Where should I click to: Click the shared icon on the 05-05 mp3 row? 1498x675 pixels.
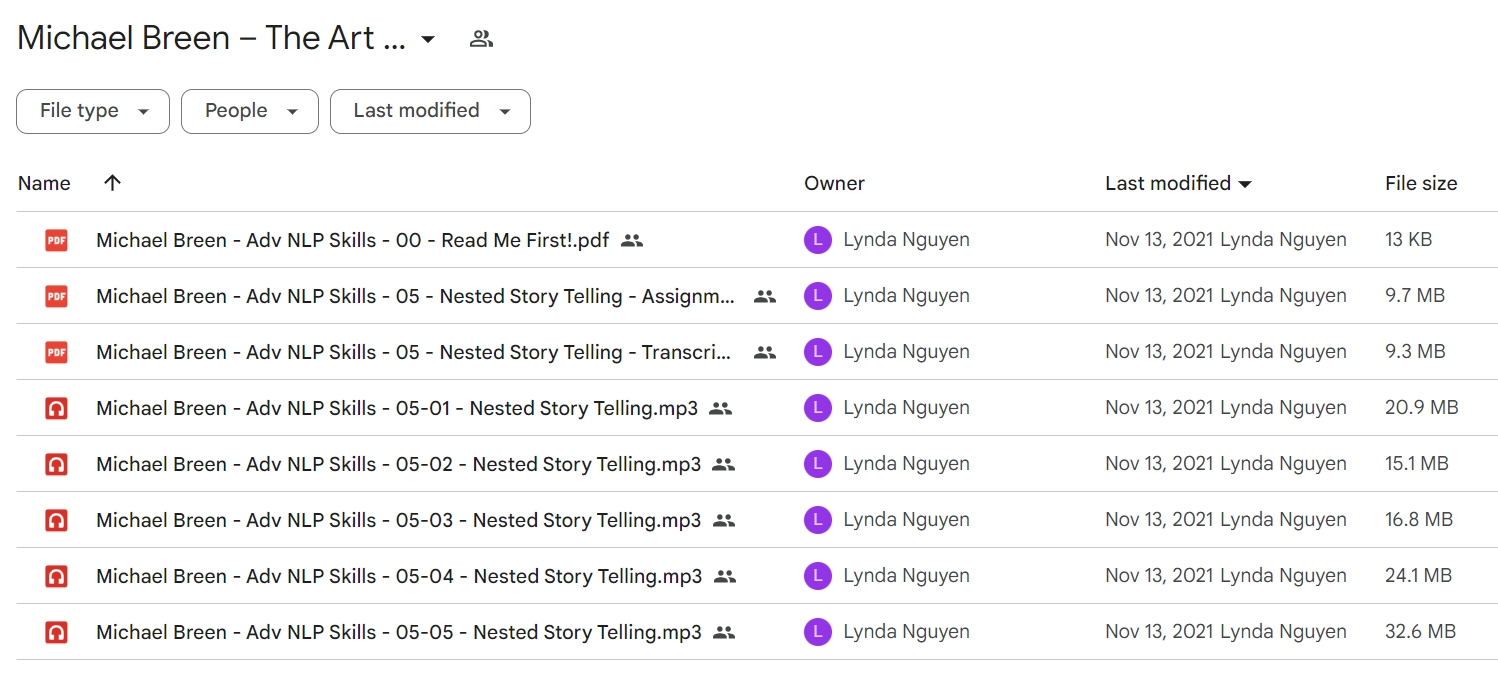[x=724, y=632]
